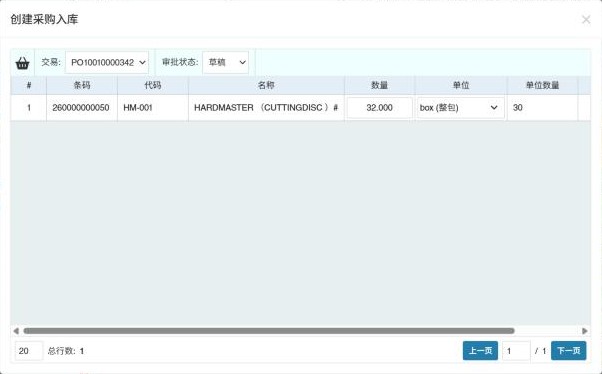Select name cell HARDMASTER (CUTTINGDISC)

(x=266, y=108)
